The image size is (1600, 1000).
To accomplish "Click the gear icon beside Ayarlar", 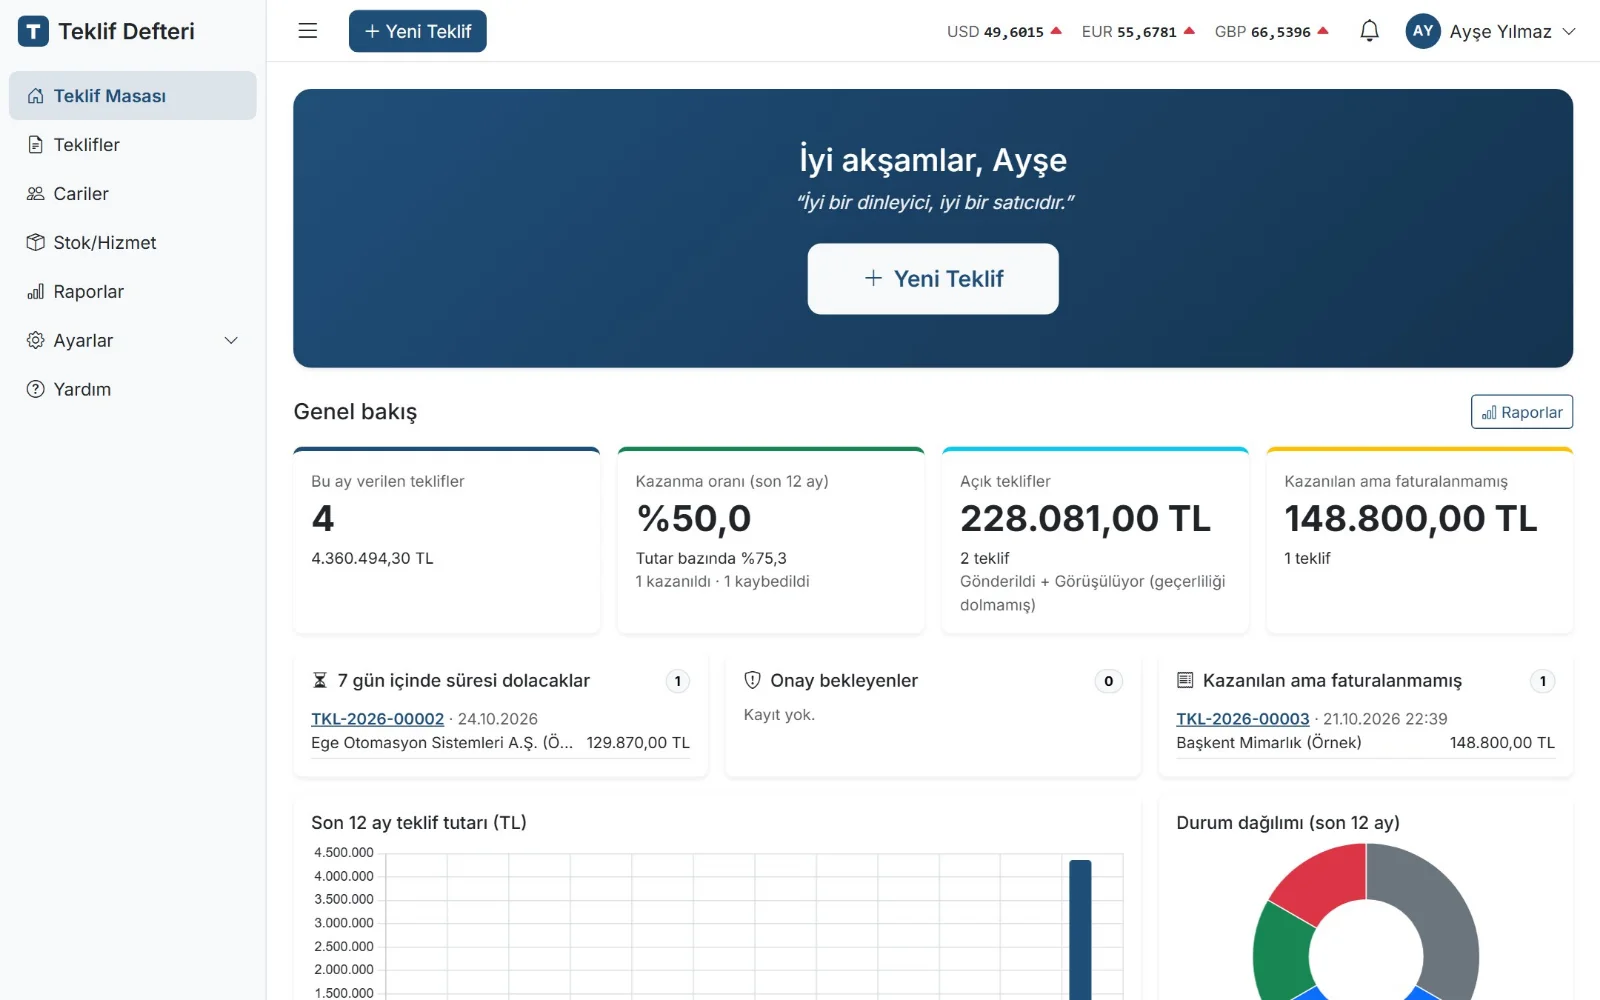I will [x=36, y=341].
